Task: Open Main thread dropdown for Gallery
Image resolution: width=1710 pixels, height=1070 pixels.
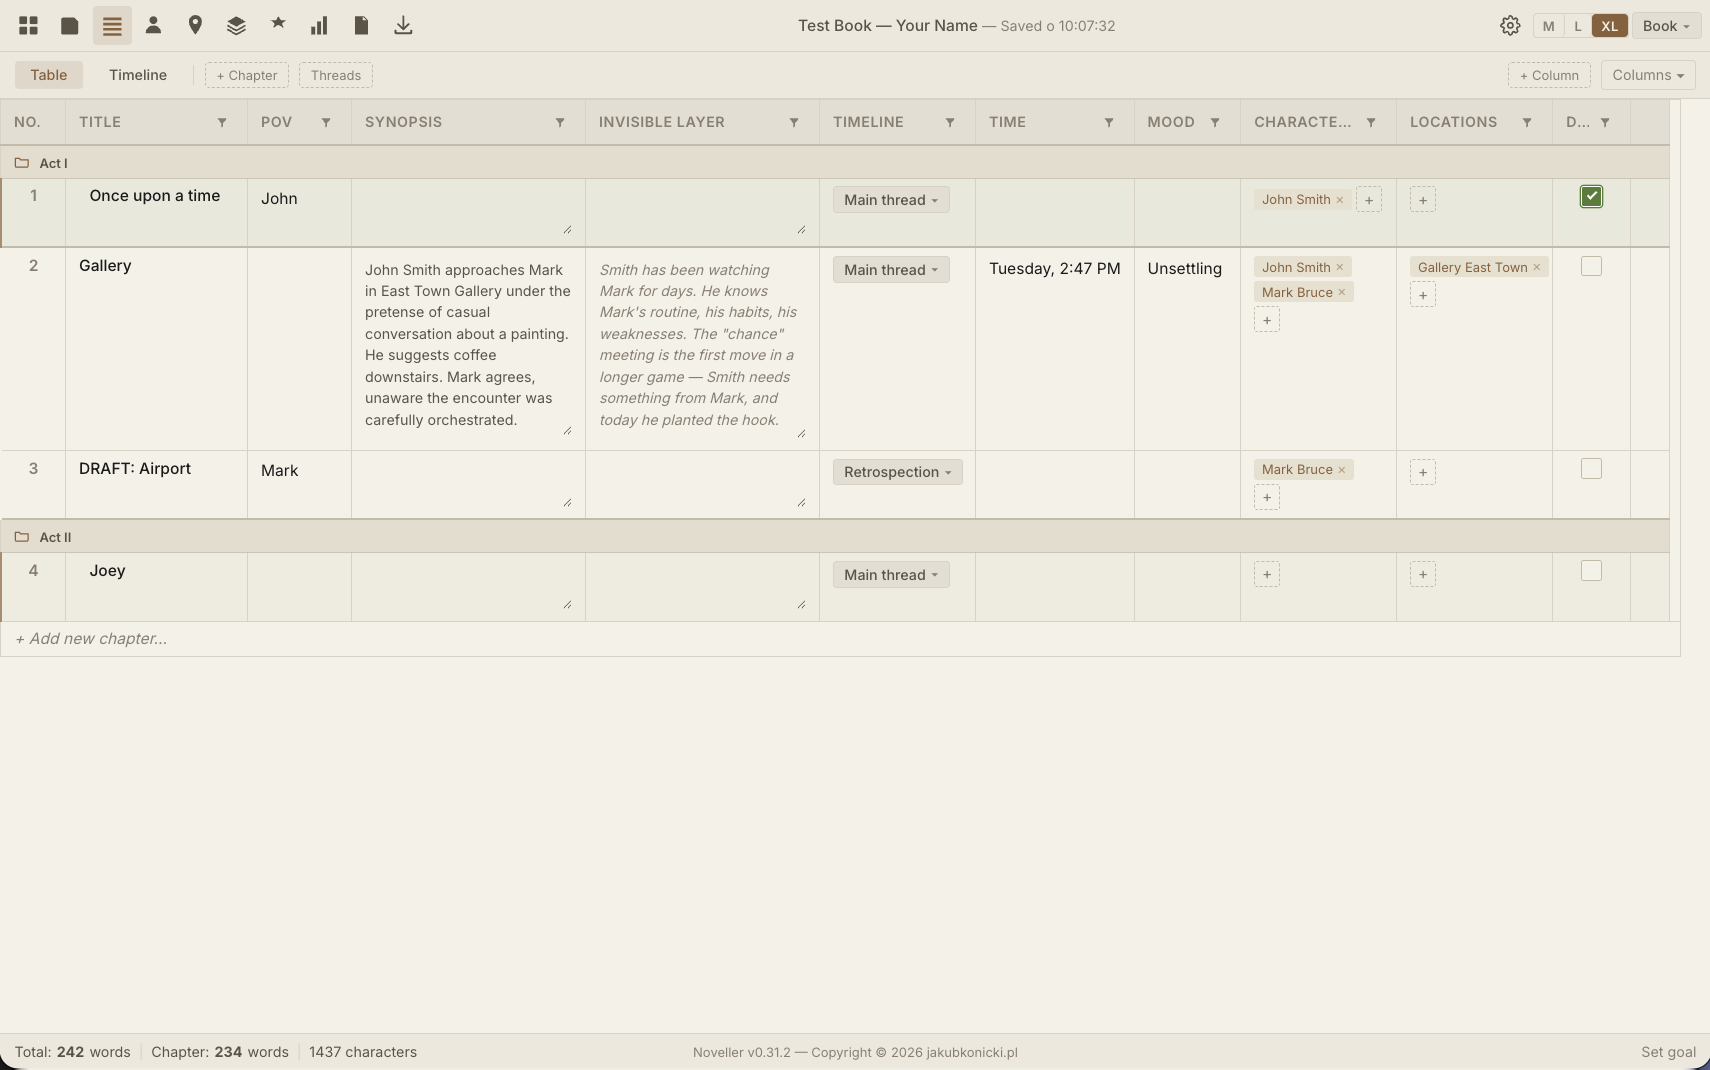Action: 891,270
